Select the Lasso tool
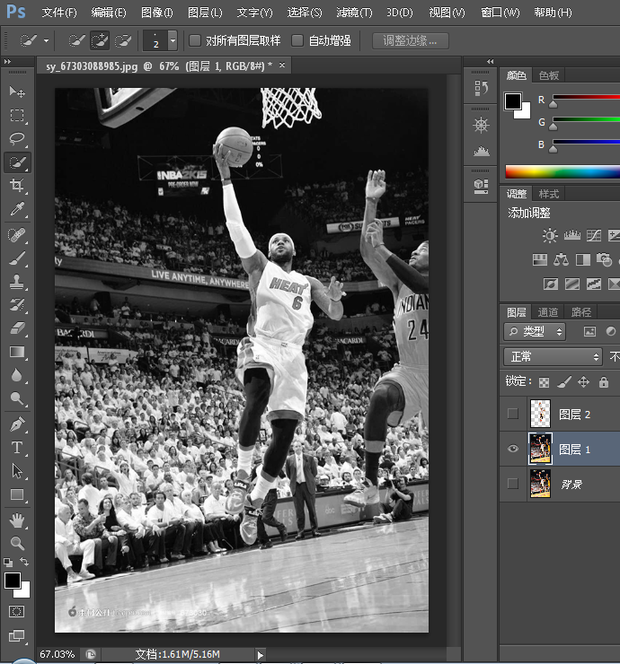This screenshot has height=664, width=620. coord(17,138)
